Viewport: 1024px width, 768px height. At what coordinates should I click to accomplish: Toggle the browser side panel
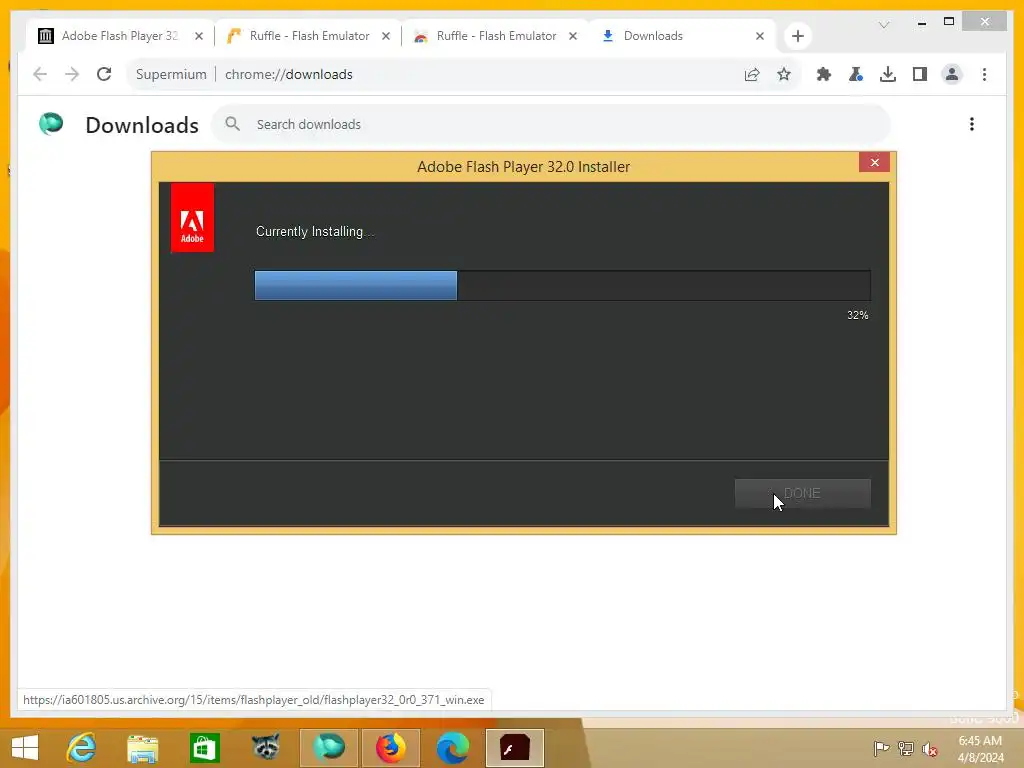[x=920, y=74]
